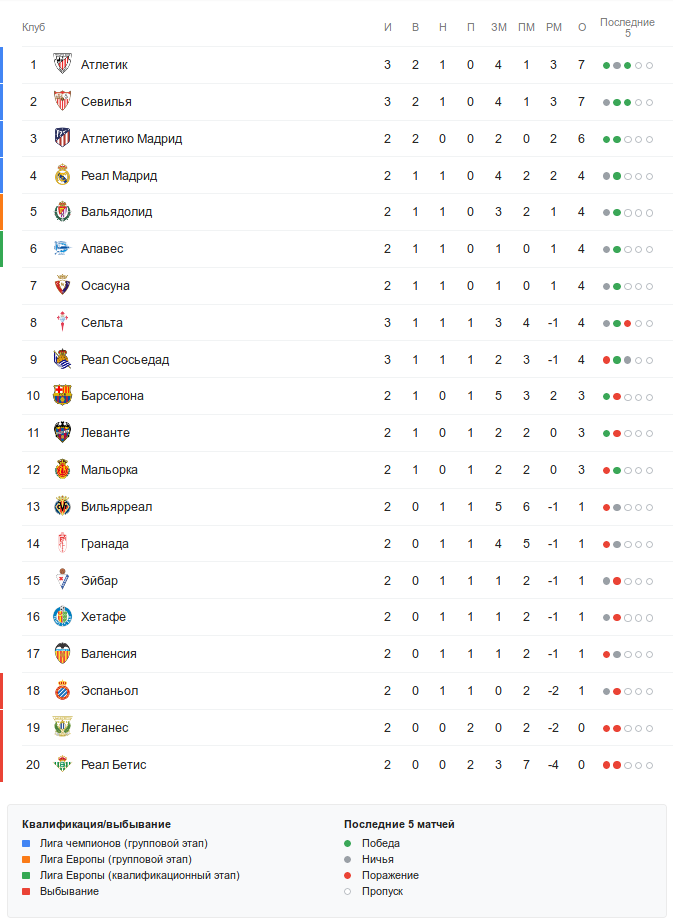
Task: Click Celta's red loss result dot
Action: (627, 323)
